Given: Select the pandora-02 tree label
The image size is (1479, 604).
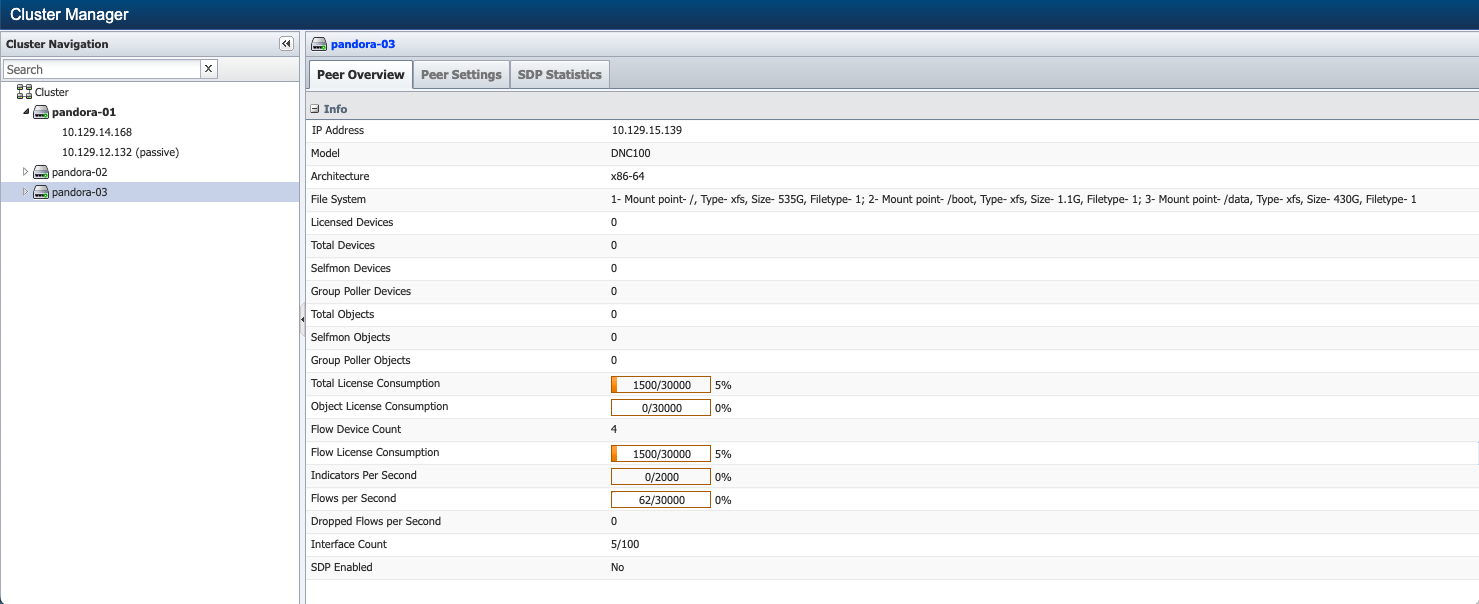Looking at the screenshot, I should 79,172.
